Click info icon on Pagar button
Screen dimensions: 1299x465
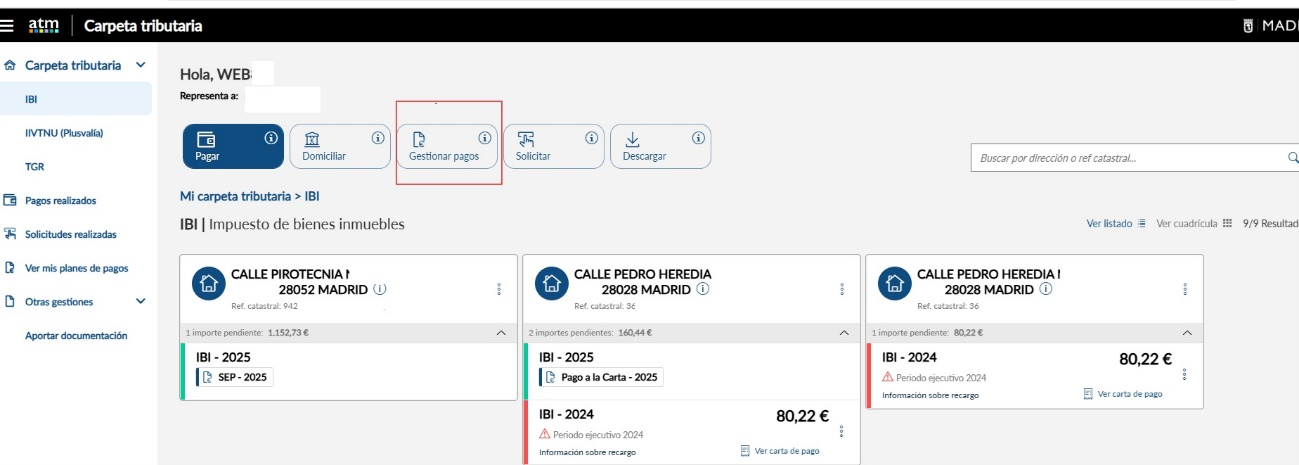[270, 138]
